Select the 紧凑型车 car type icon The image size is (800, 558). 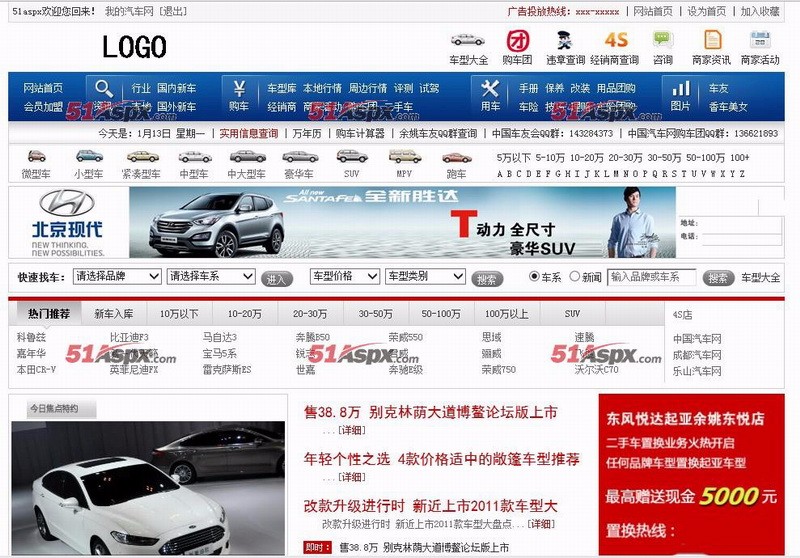click(143, 157)
